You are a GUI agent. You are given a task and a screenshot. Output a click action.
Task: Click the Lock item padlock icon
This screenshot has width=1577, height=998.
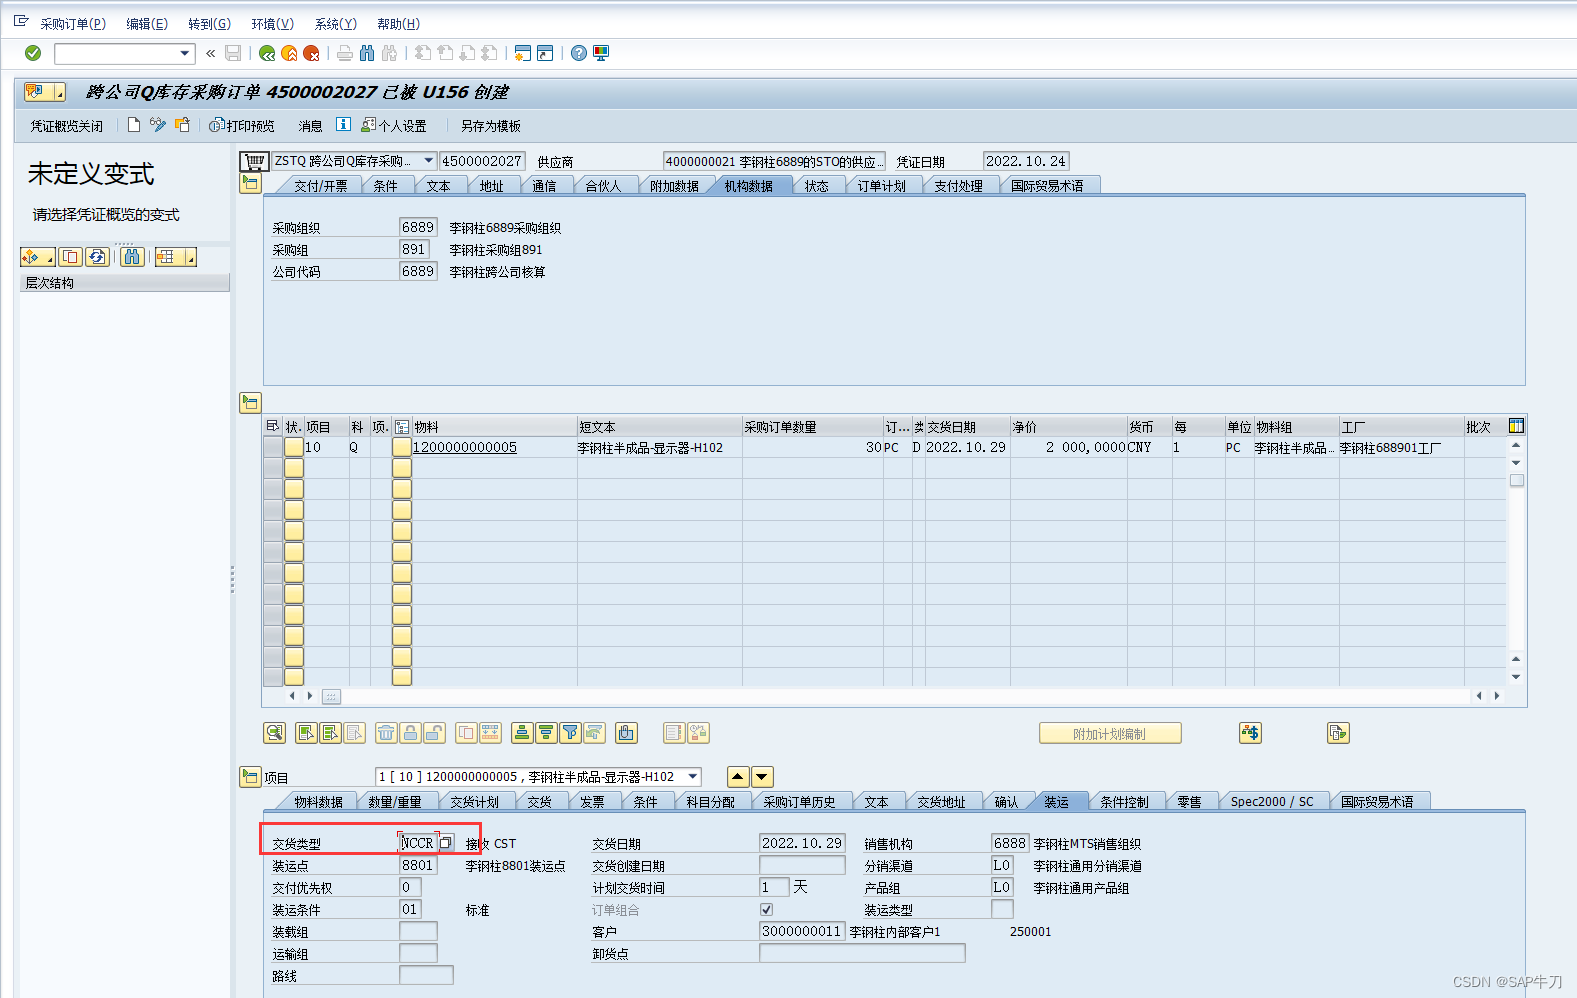[410, 733]
